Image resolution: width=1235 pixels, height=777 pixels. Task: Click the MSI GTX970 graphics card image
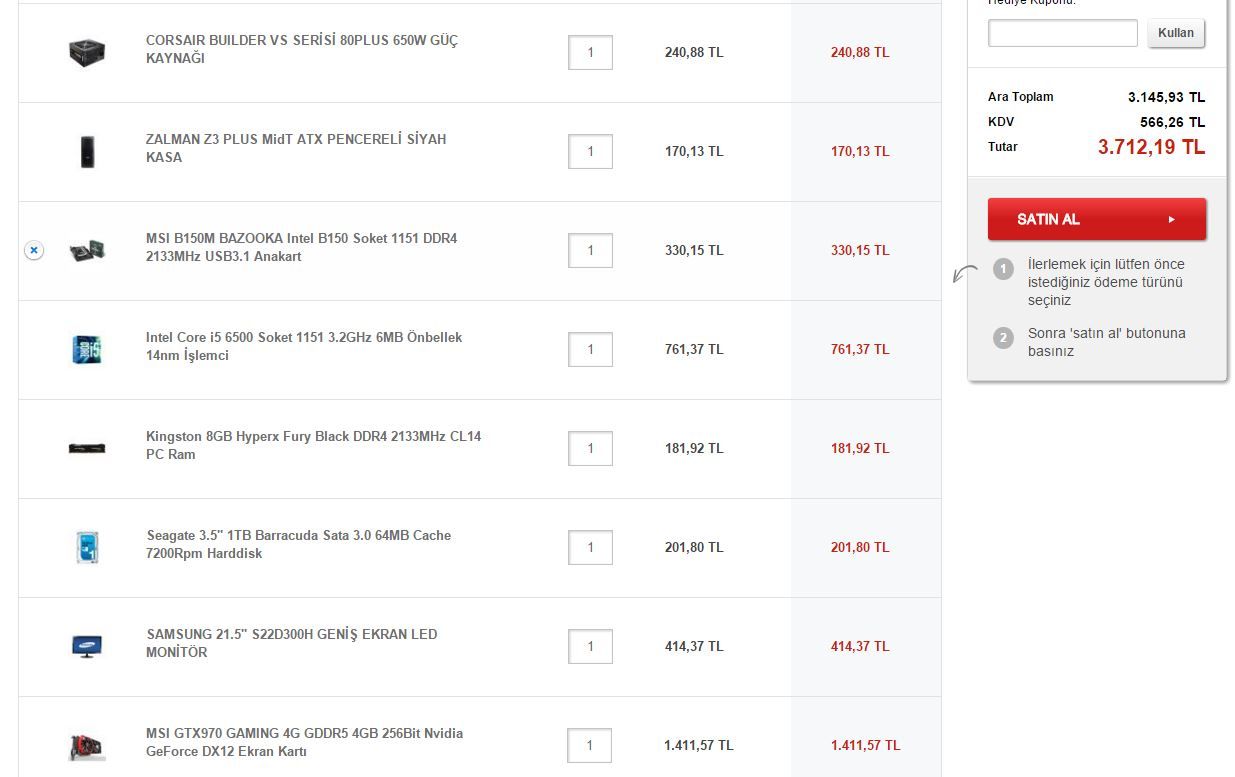(x=87, y=746)
